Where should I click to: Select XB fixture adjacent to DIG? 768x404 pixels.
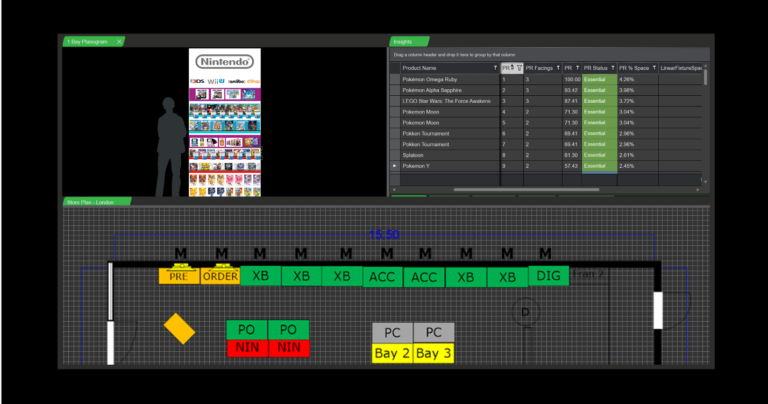point(507,277)
